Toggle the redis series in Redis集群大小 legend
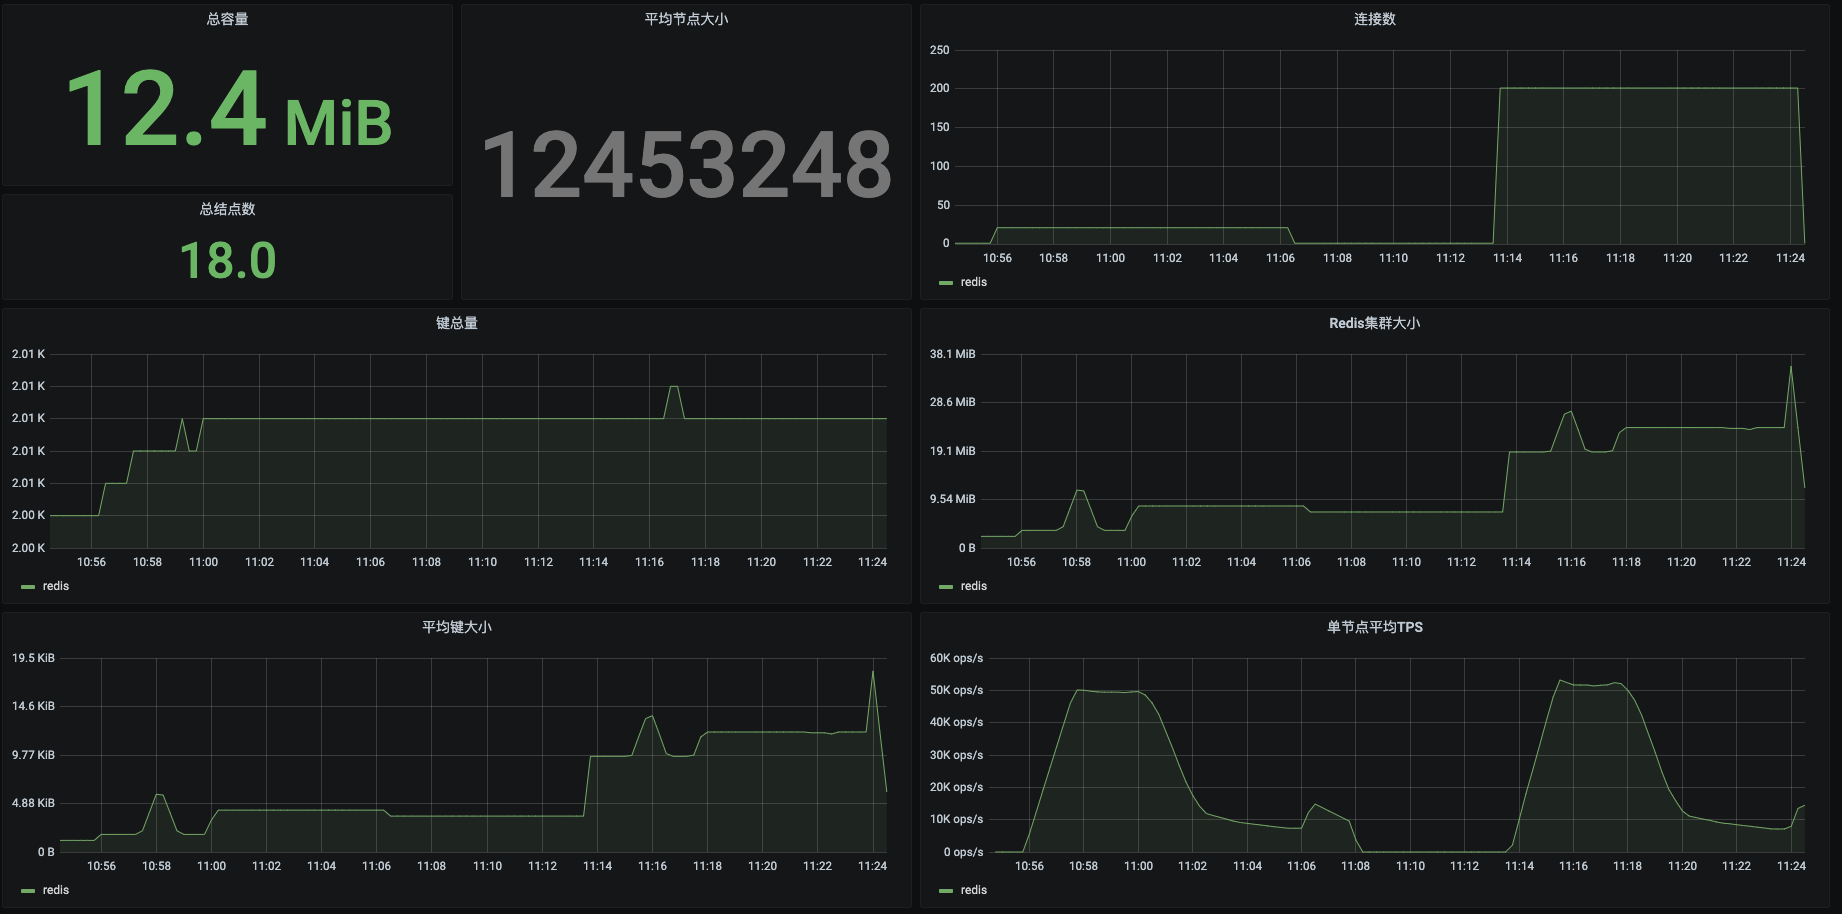 [973, 586]
